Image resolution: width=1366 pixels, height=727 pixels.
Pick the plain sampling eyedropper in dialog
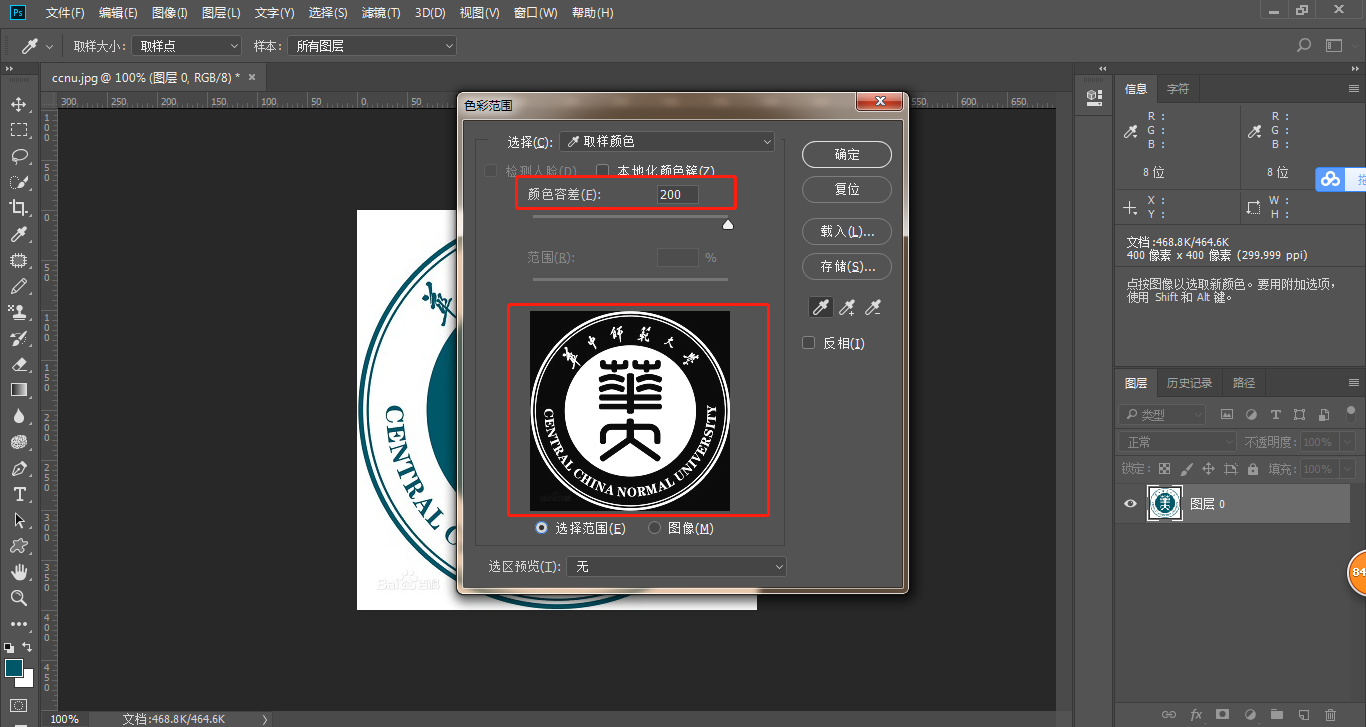coord(821,308)
